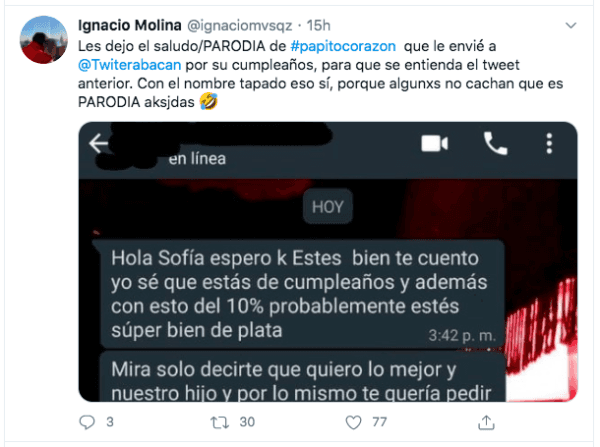Click the phone call icon

pos(496,144)
